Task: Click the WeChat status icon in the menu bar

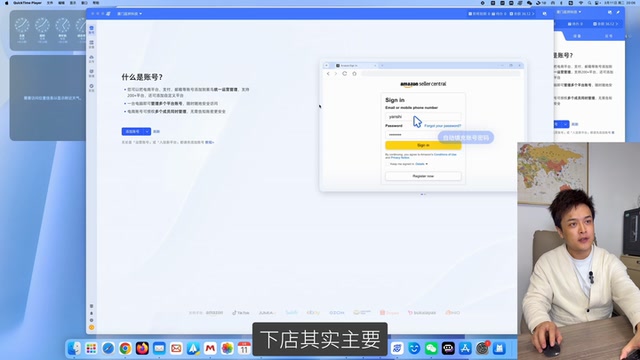Action: pyautogui.click(x=529, y=3)
